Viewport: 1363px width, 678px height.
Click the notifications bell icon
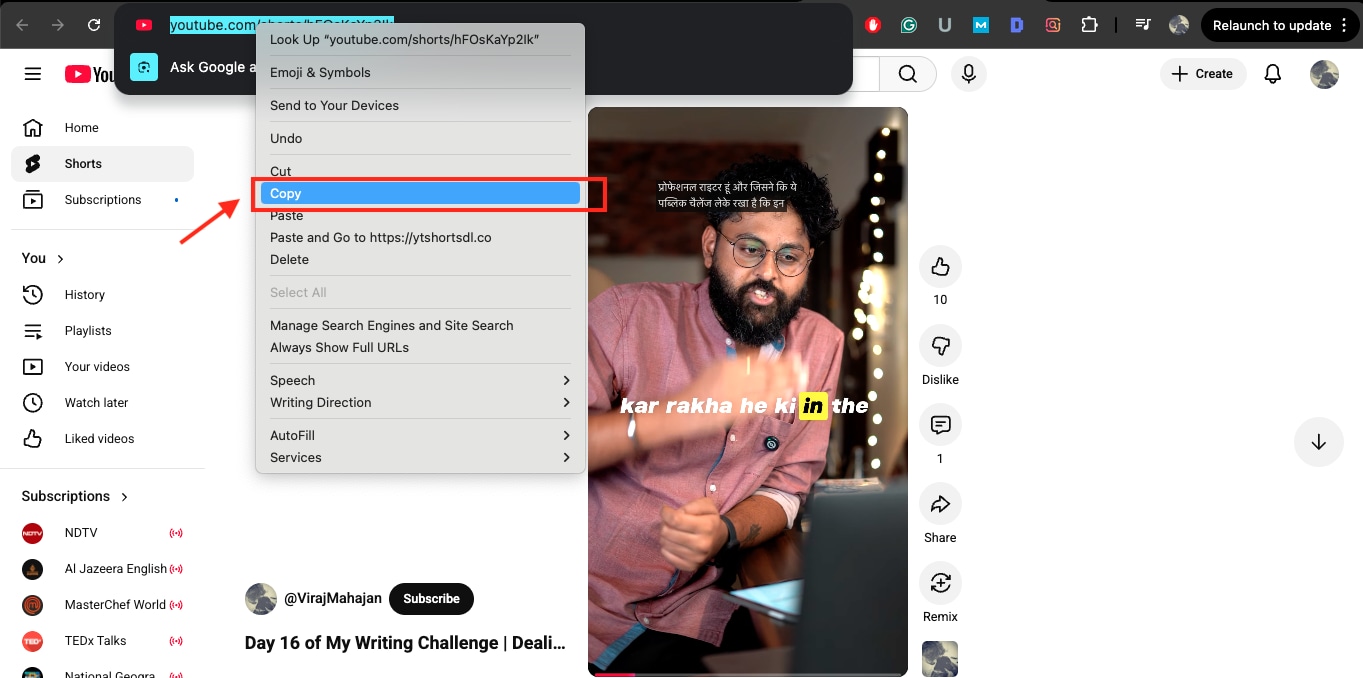[1272, 73]
